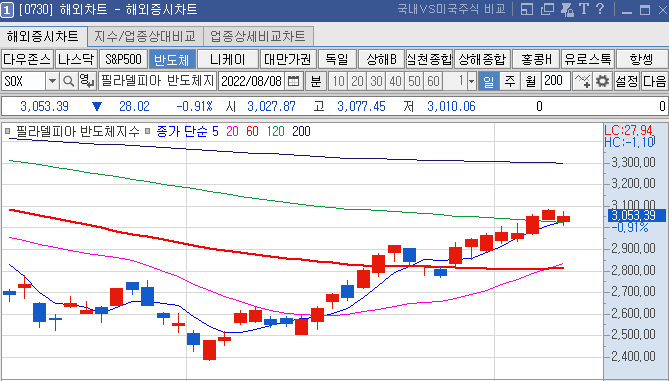Switch to 해외증시차트 tab
Screen dimensions: 669x381
coord(43,36)
